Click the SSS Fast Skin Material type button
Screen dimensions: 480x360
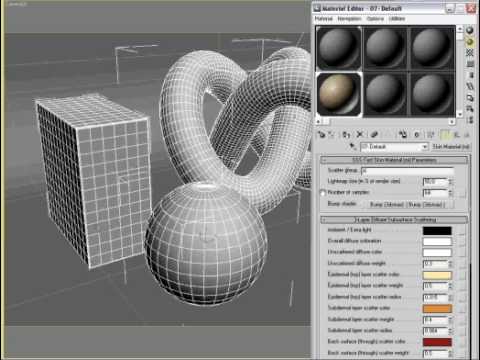tap(451, 147)
